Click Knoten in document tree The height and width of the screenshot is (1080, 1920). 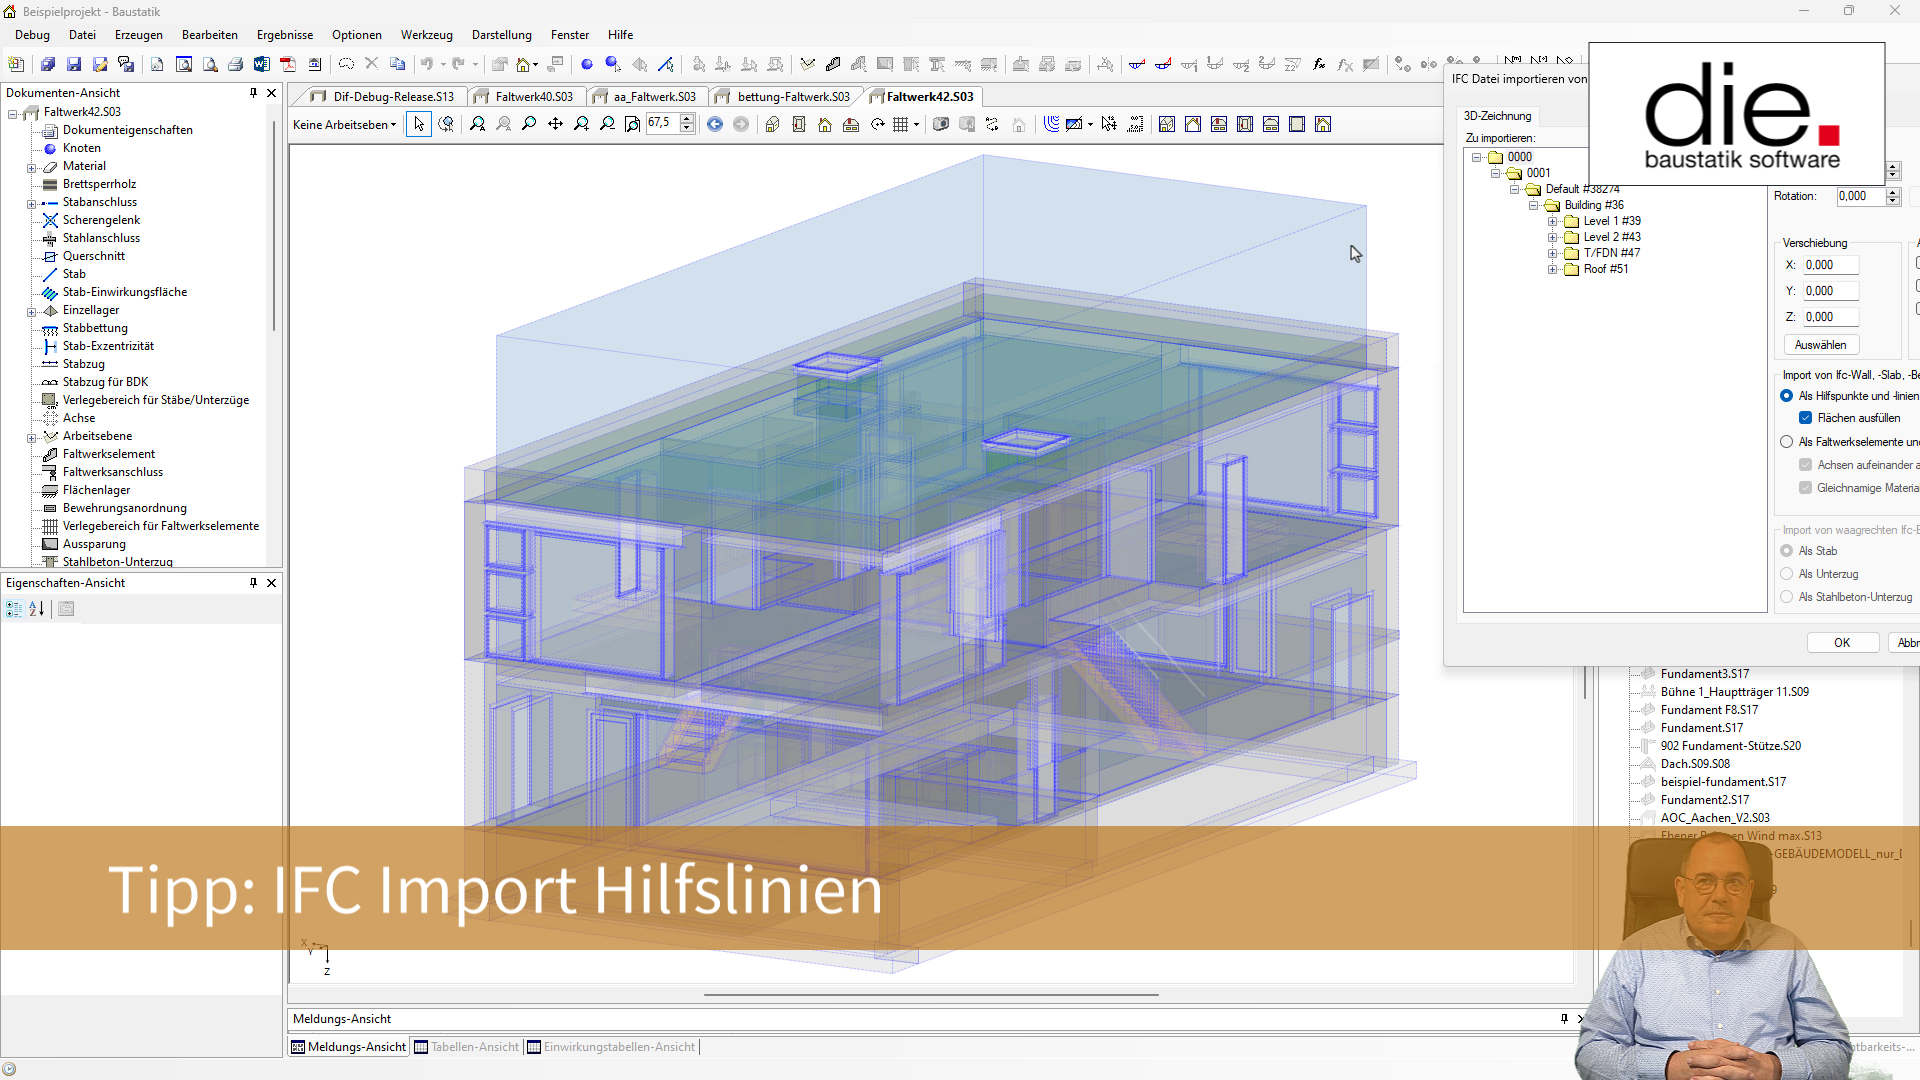tap(82, 148)
